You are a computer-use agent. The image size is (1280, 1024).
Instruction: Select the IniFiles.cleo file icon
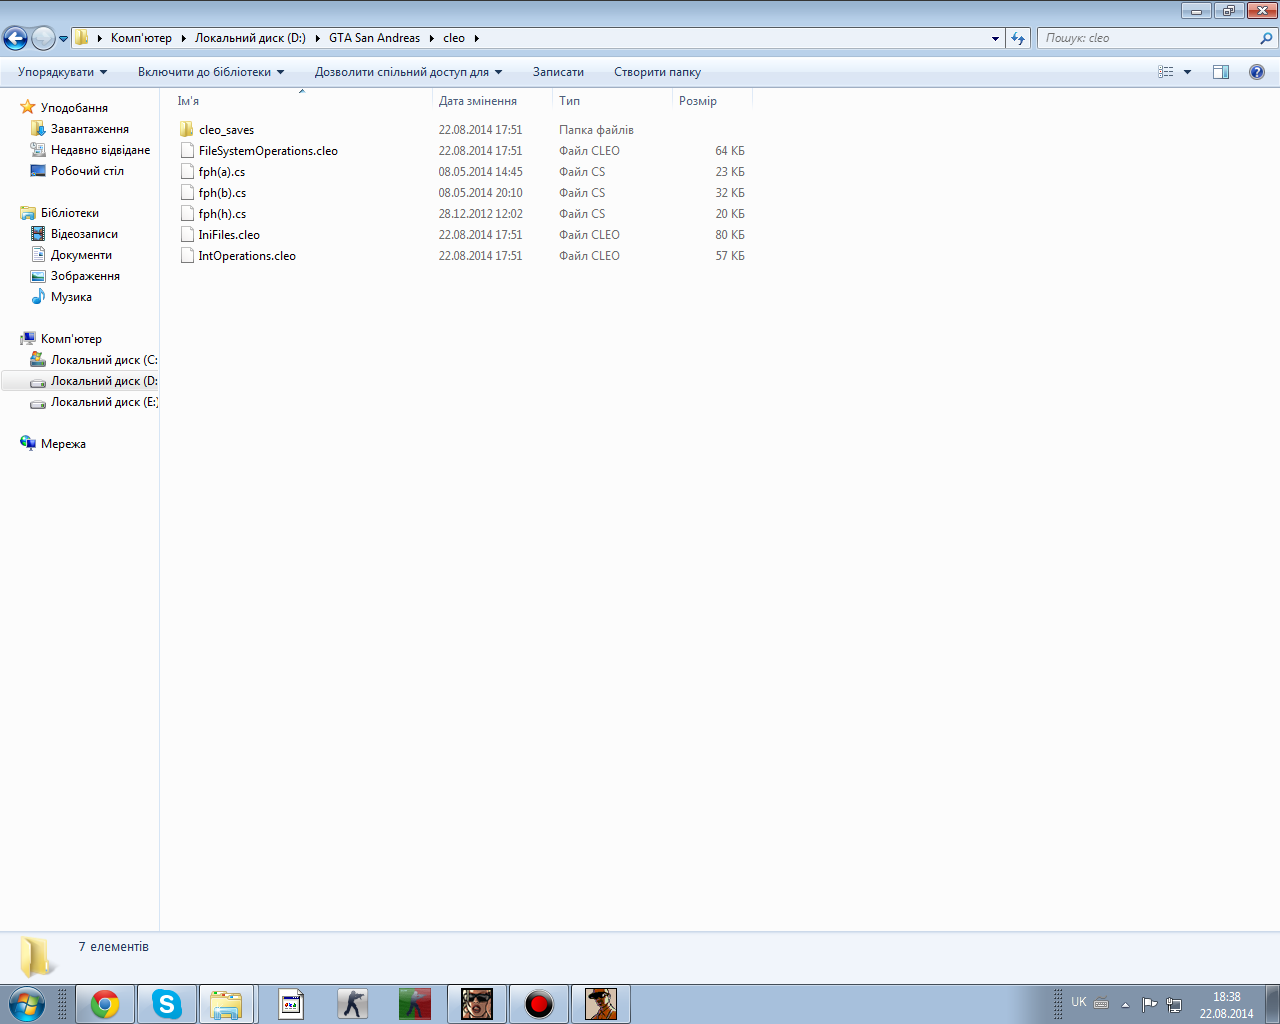[x=186, y=235]
